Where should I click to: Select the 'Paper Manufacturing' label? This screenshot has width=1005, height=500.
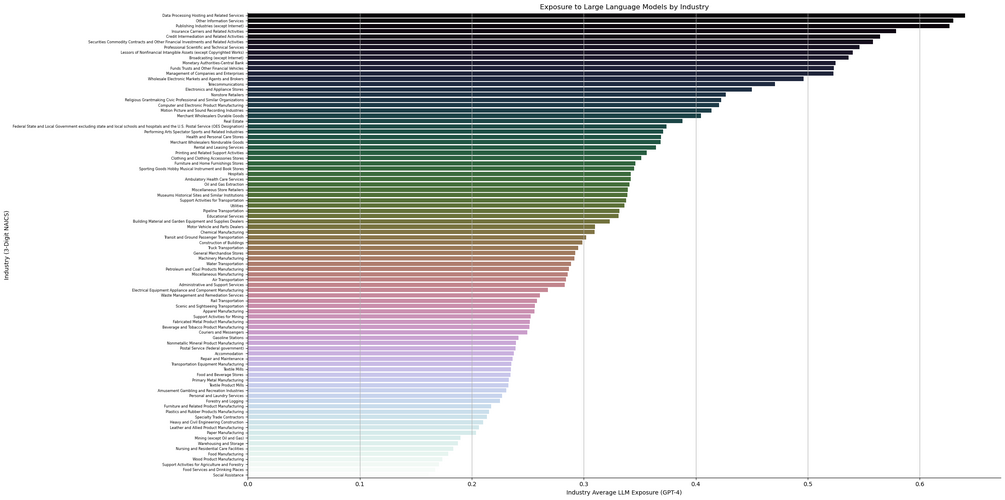pyautogui.click(x=225, y=433)
